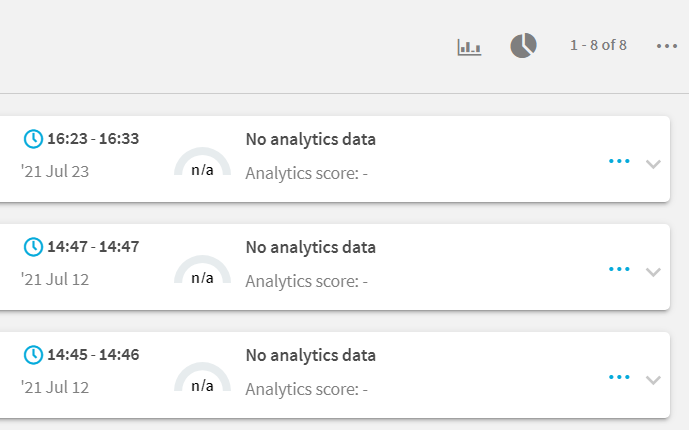Image resolution: width=689 pixels, height=430 pixels.
Task: Click the n/a score gauge for 14:45 entry
Action: tap(202, 378)
